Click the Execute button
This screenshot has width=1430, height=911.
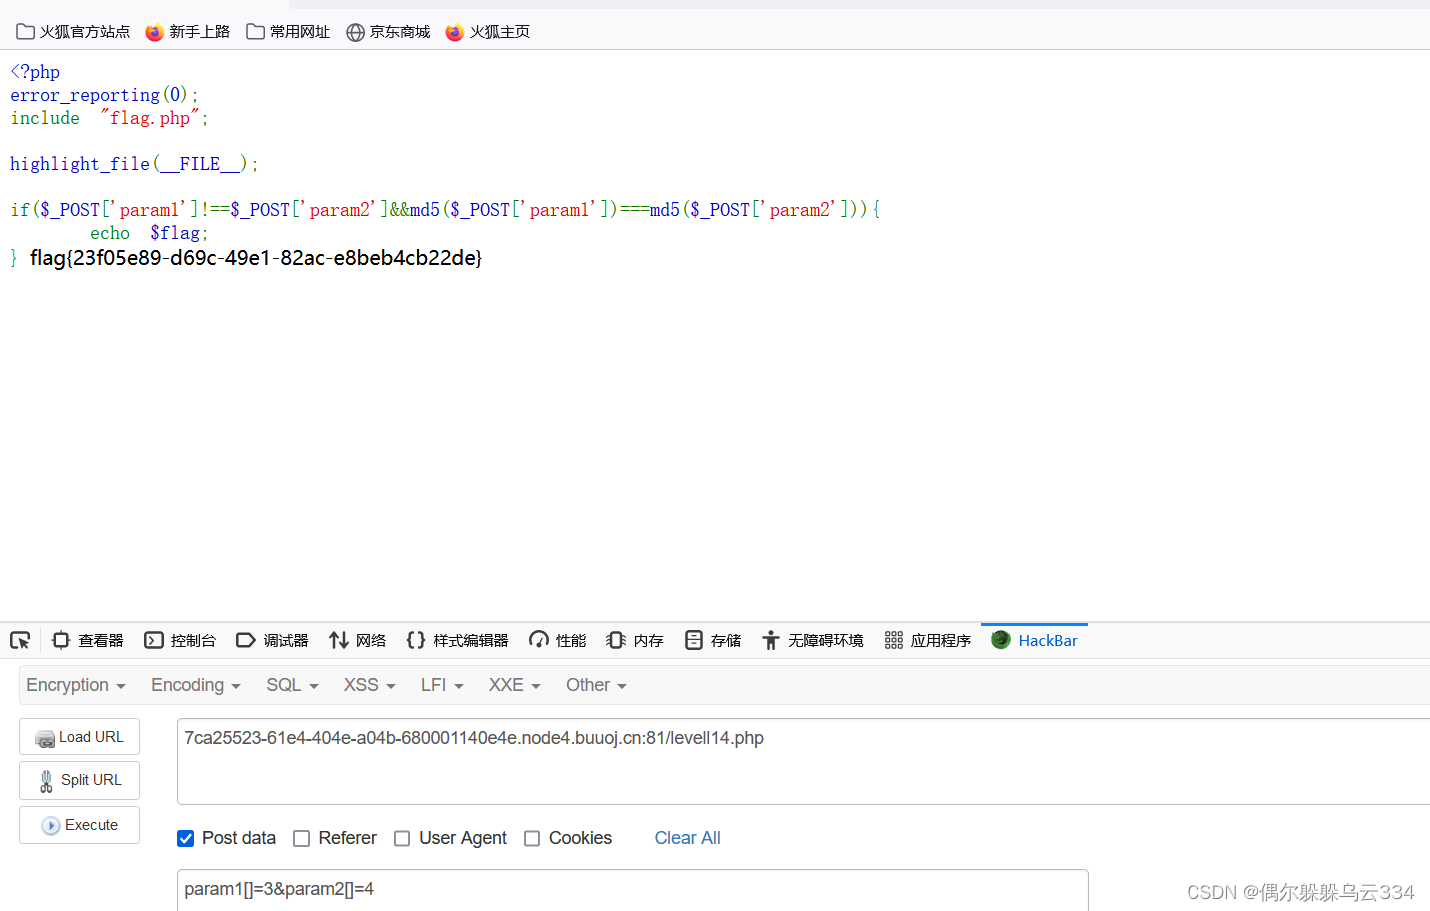(79, 825)
